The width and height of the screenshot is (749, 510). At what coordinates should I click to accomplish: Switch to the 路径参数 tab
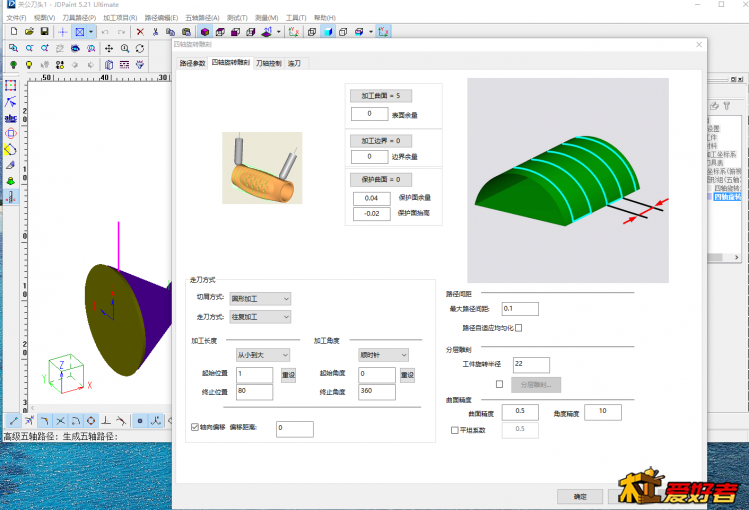pyautogui.click(x=192, y=63)
